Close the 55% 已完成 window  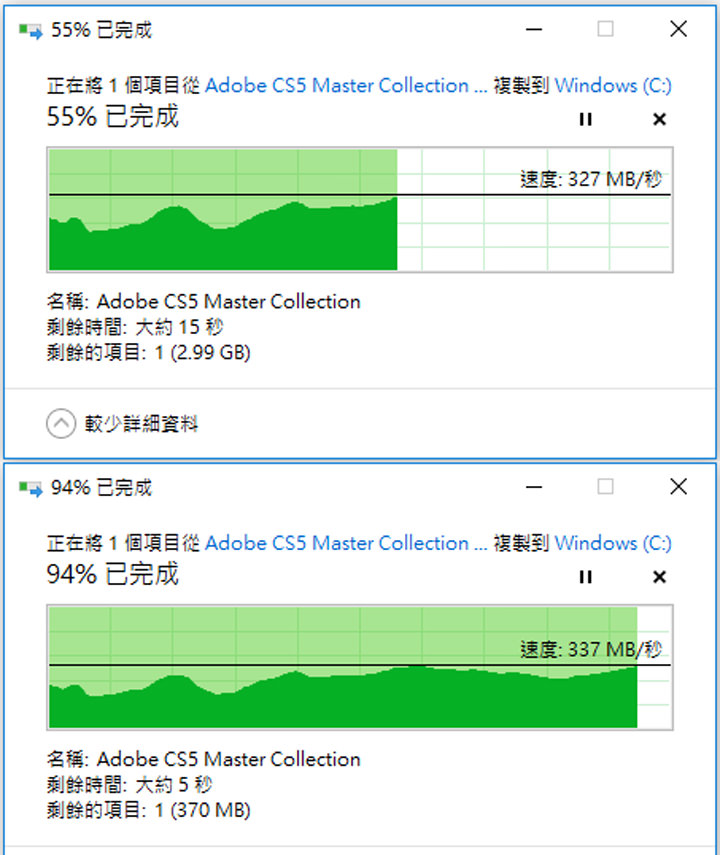point(678,30)
